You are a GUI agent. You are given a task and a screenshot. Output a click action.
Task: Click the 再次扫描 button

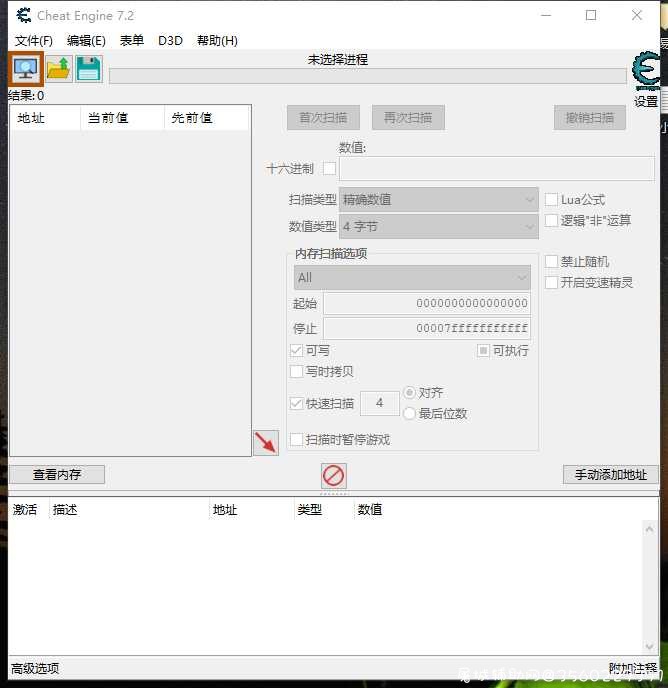(x=408, y=118)
